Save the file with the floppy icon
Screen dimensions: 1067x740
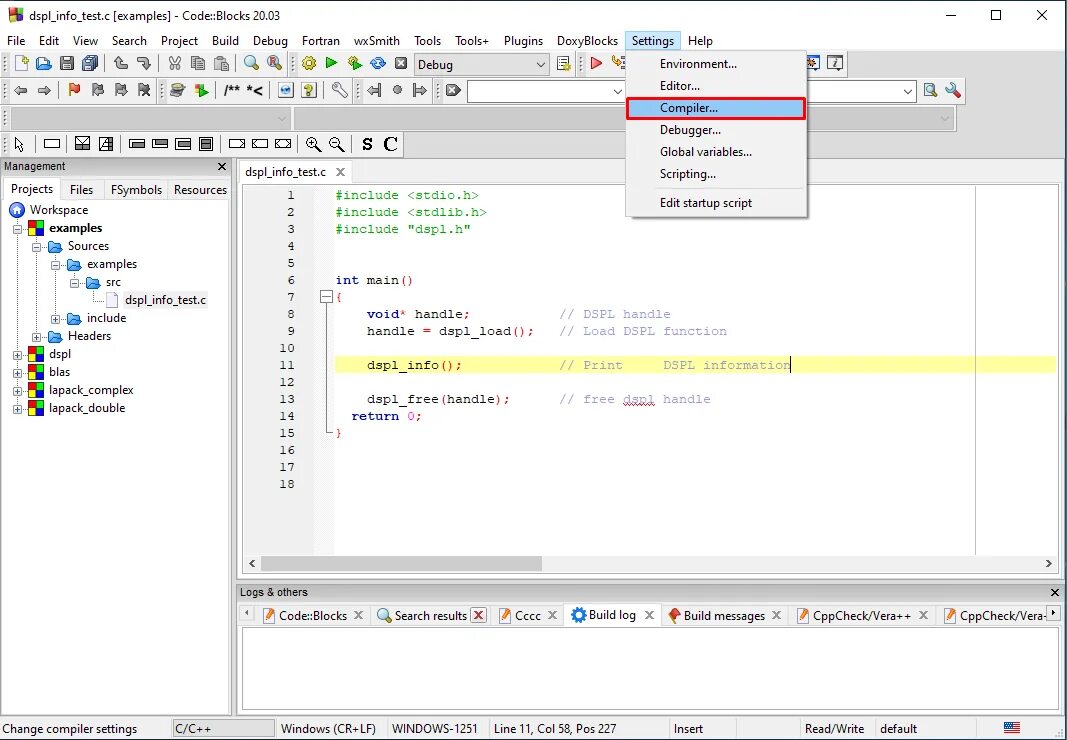pos(67,63)
